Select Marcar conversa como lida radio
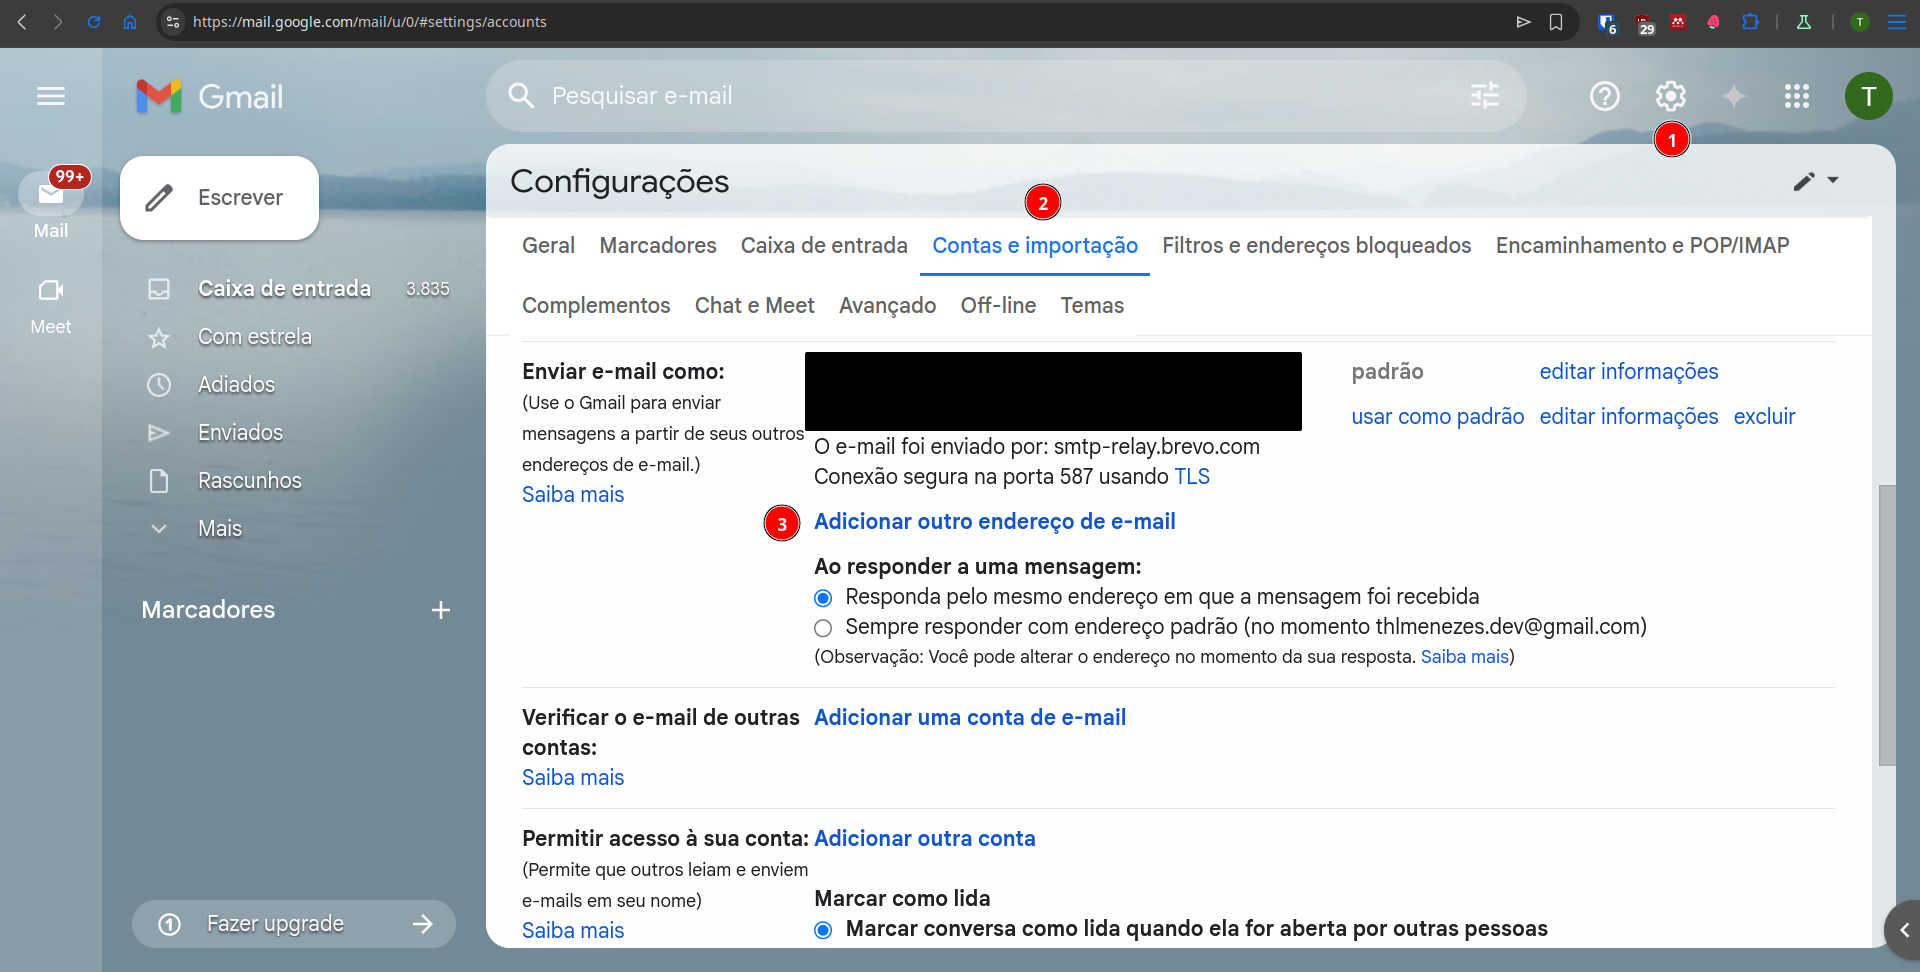 pos(823,930)
